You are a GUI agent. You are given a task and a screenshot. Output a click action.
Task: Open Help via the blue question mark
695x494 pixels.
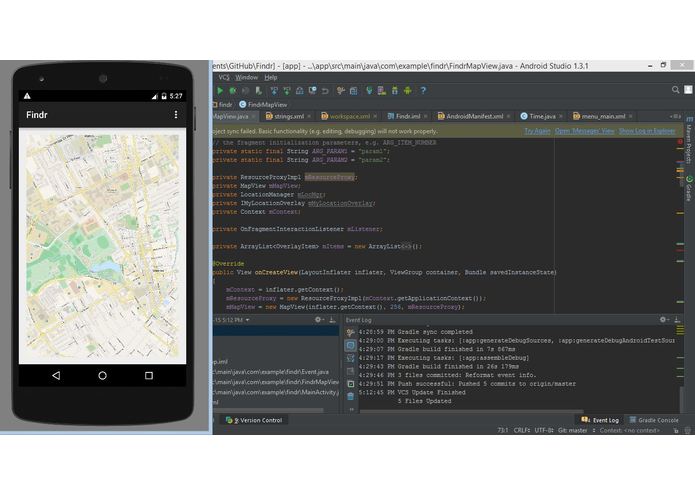pyautogui.click(x=423, y=90)
